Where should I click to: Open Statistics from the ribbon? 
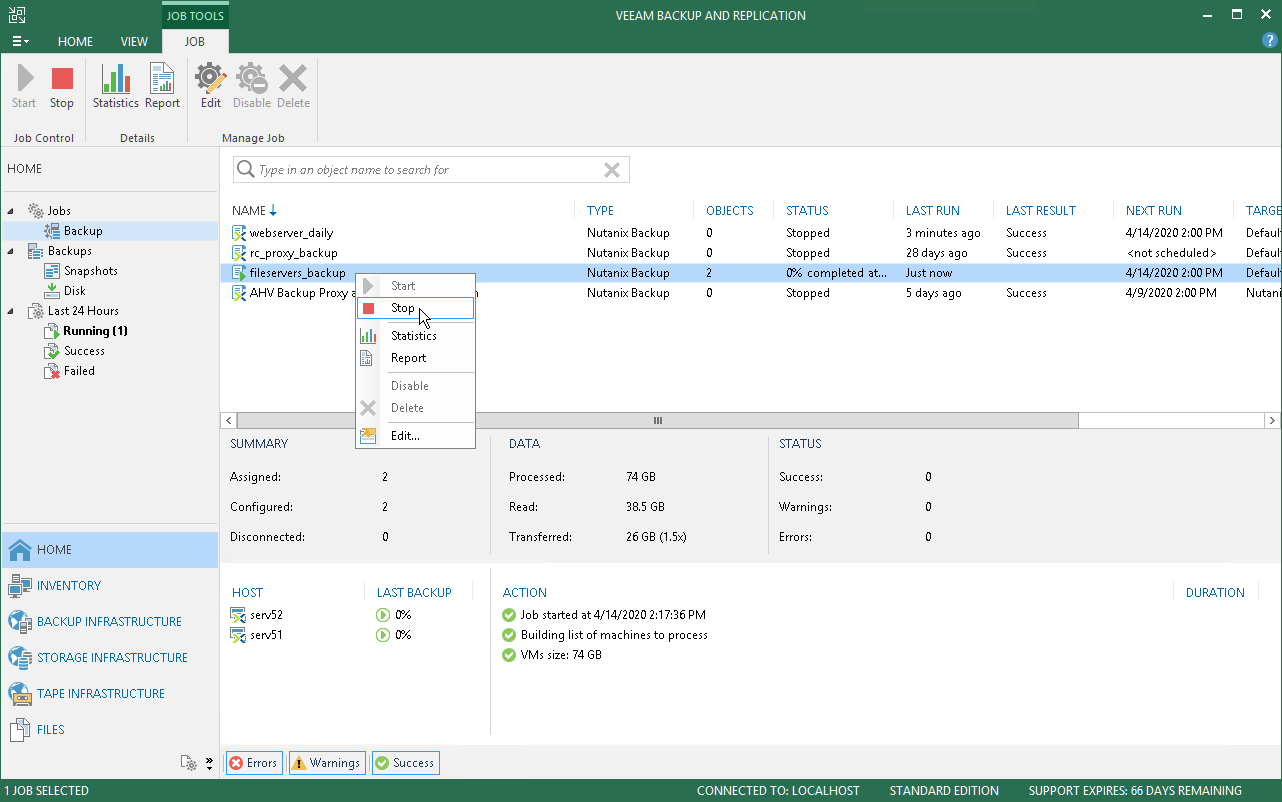tap(116, 79)
